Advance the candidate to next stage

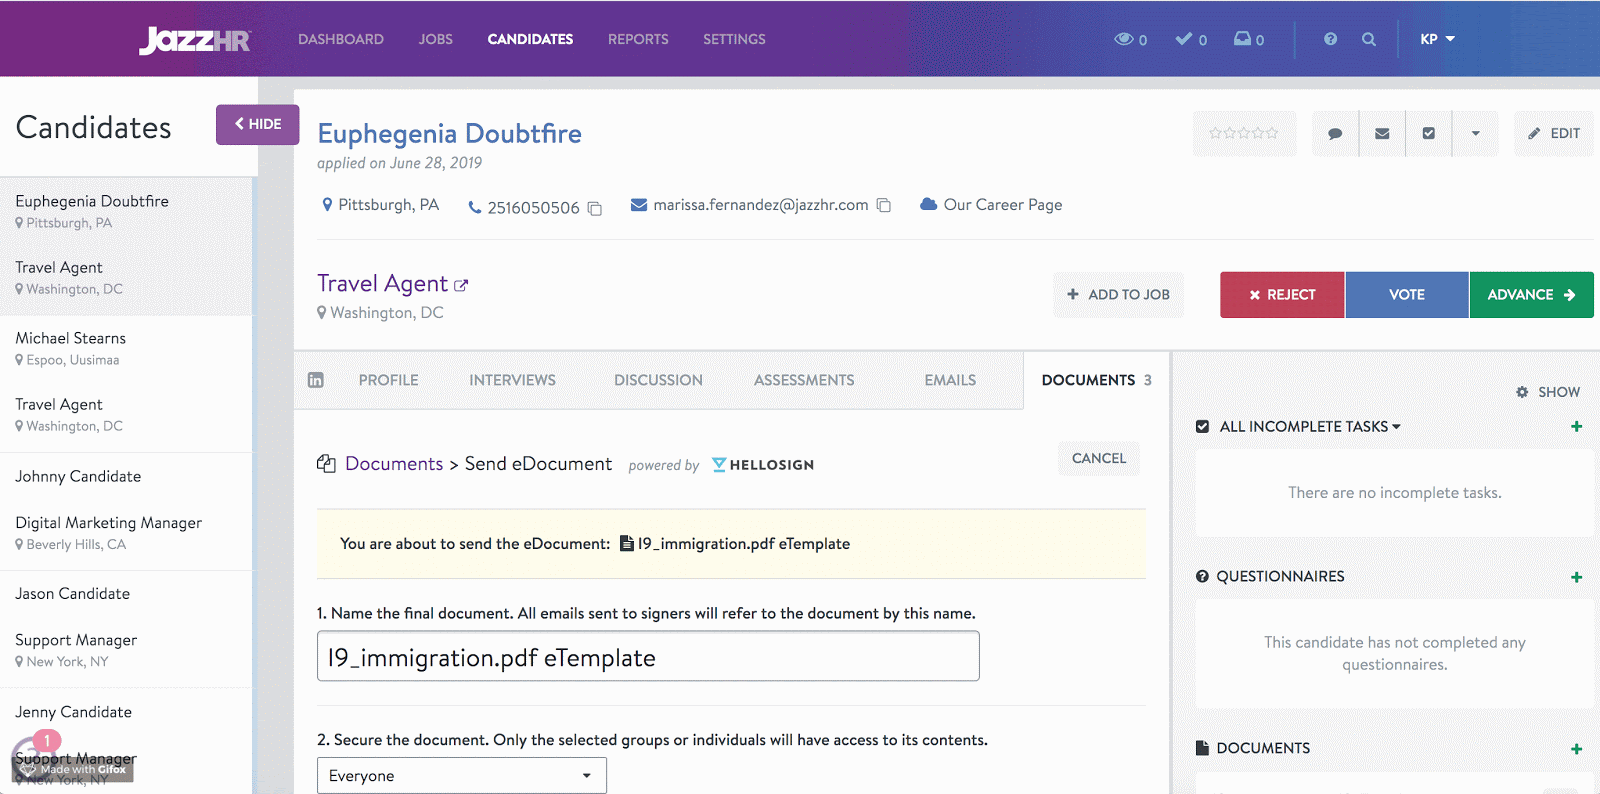point(1531,295)
